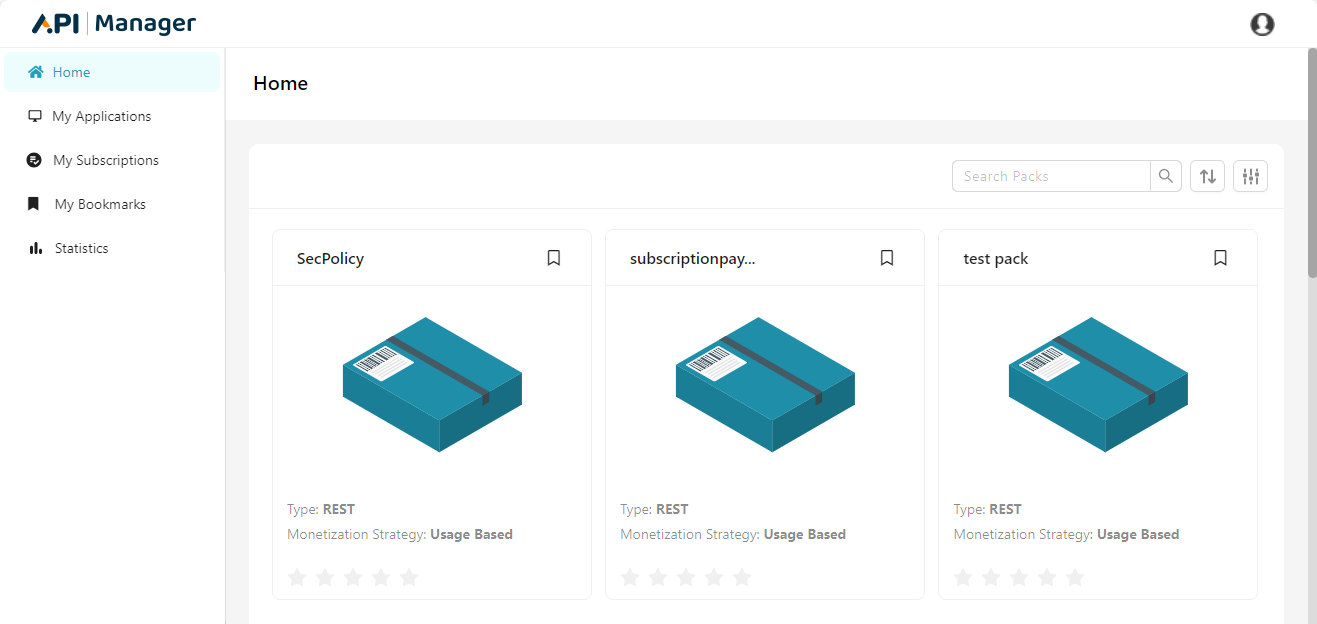The width and height of the screenshot is (1317, 624).
Task: Open the SecPolicy pack title
Action: (x=330, y=257)
